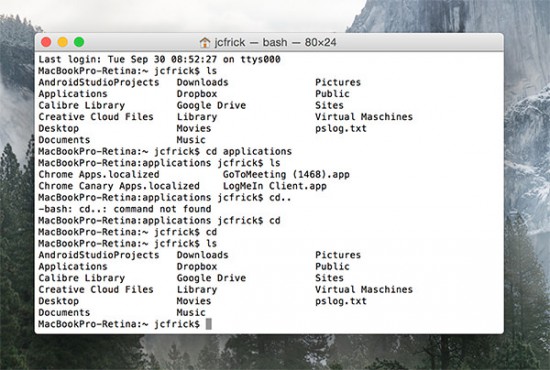Minimize the Terminal with yellow button
The height and width of the screenshot is (370, 550).
click(x=62, y=42)
